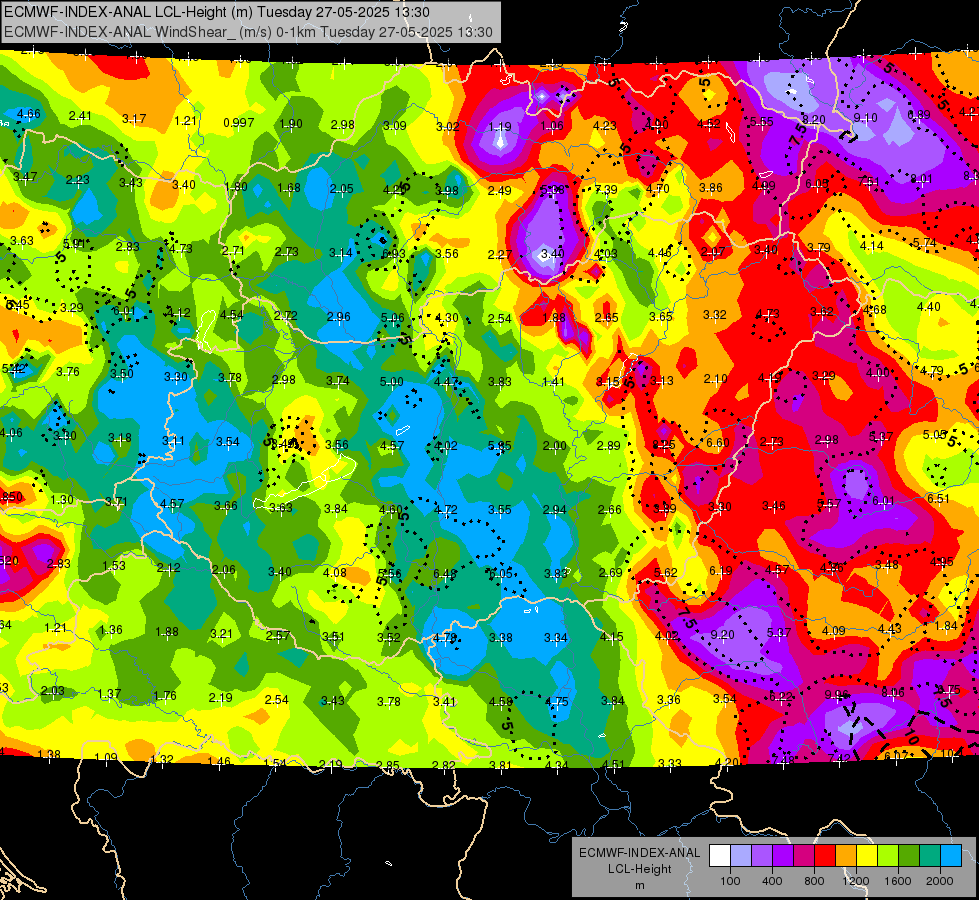979x900 pixels.
Task: Click the orange legend swatch
Action: point(845,855)
